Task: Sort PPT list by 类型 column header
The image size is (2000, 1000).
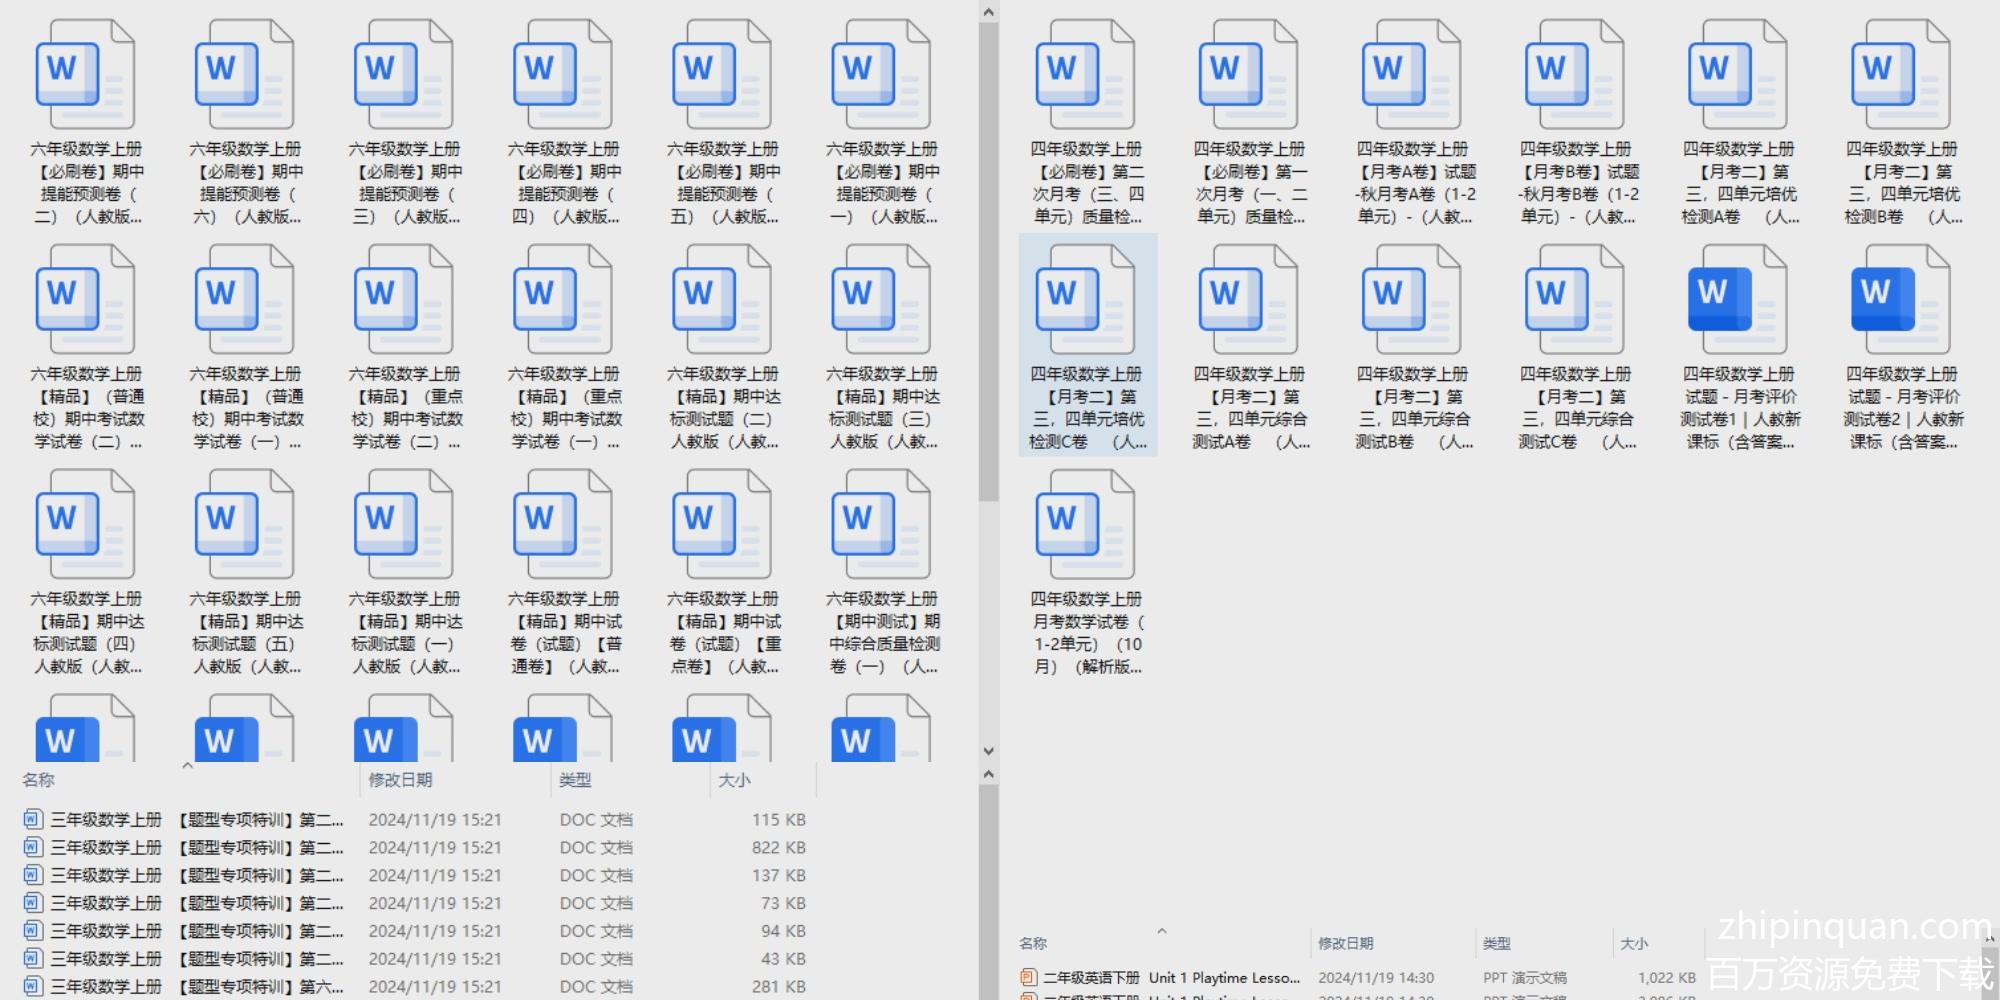Action: 1496,943
